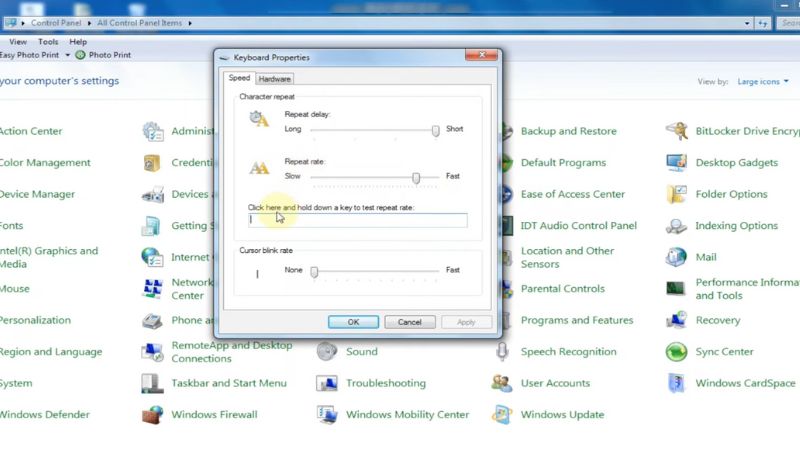Click Cancel in Keyboard Properties dialog
Image resolution: width=800 pixels, height=450 pixels.
click(410, 322)
